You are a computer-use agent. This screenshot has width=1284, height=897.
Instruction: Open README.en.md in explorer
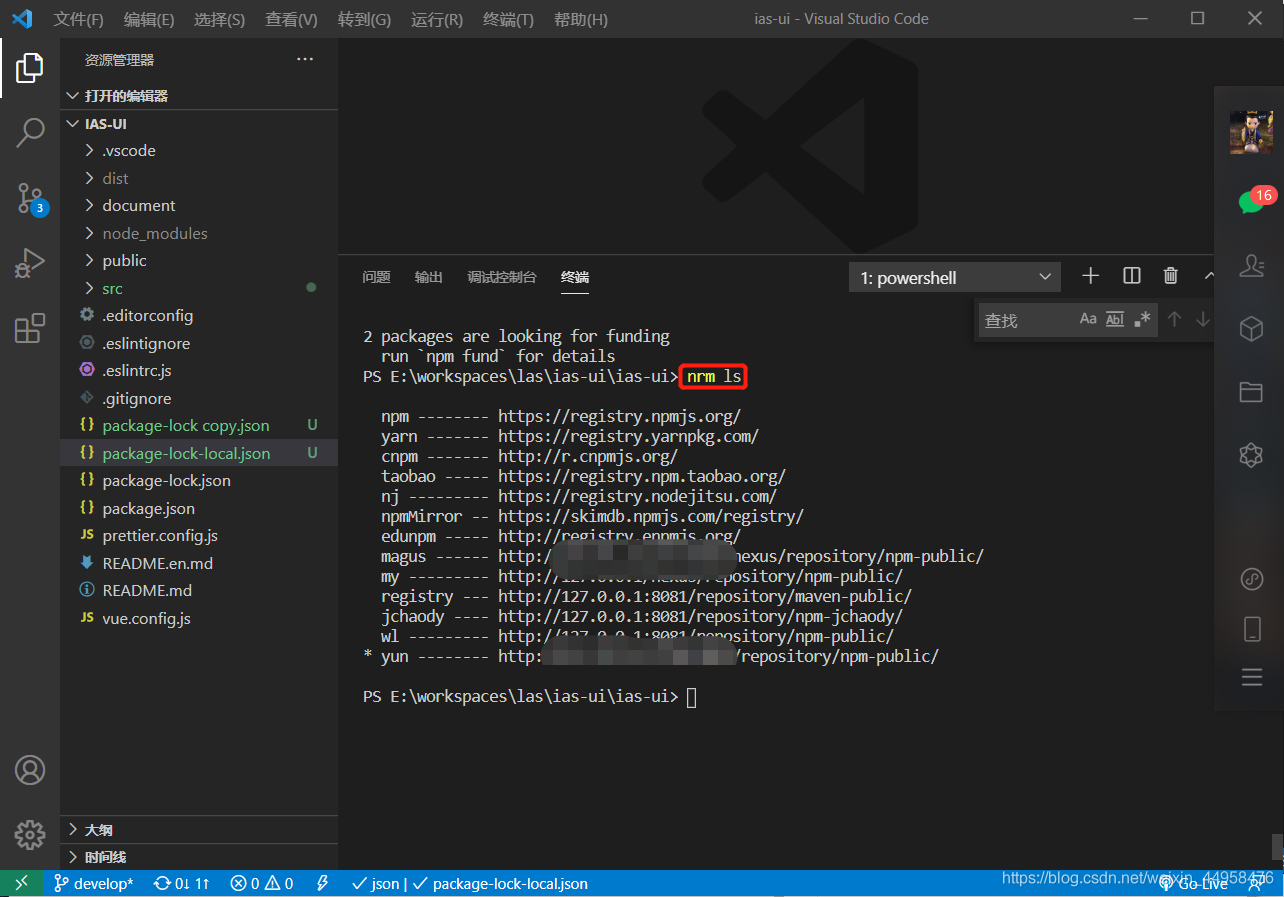[x=199, y=563]
